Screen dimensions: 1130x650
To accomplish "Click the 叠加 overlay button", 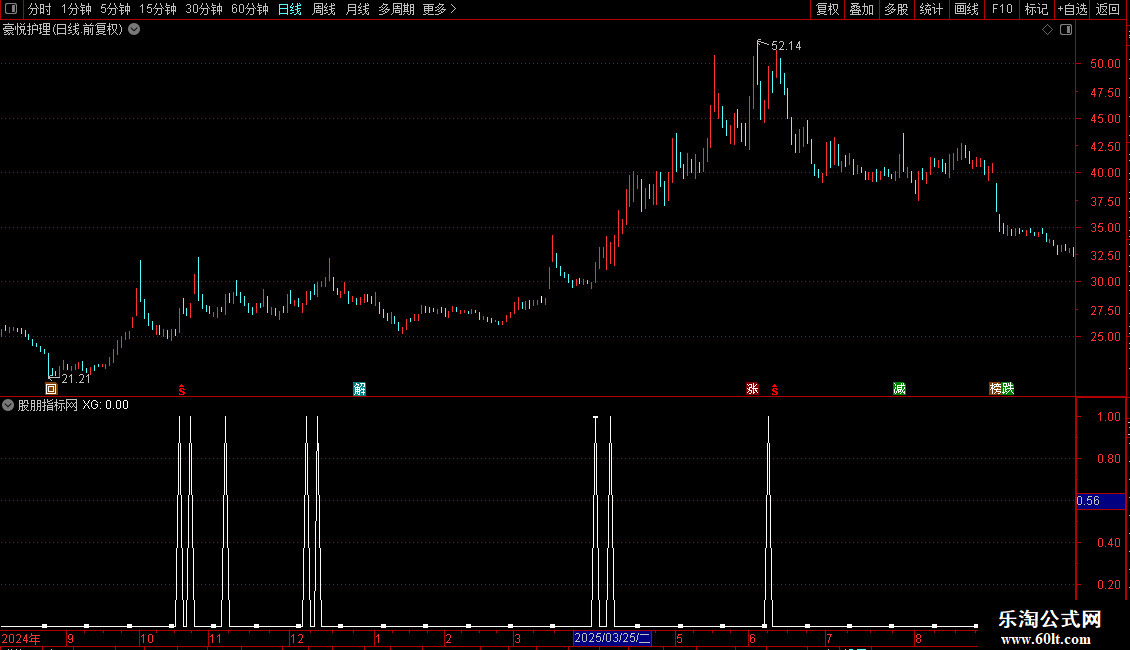I will click(861, 9).
